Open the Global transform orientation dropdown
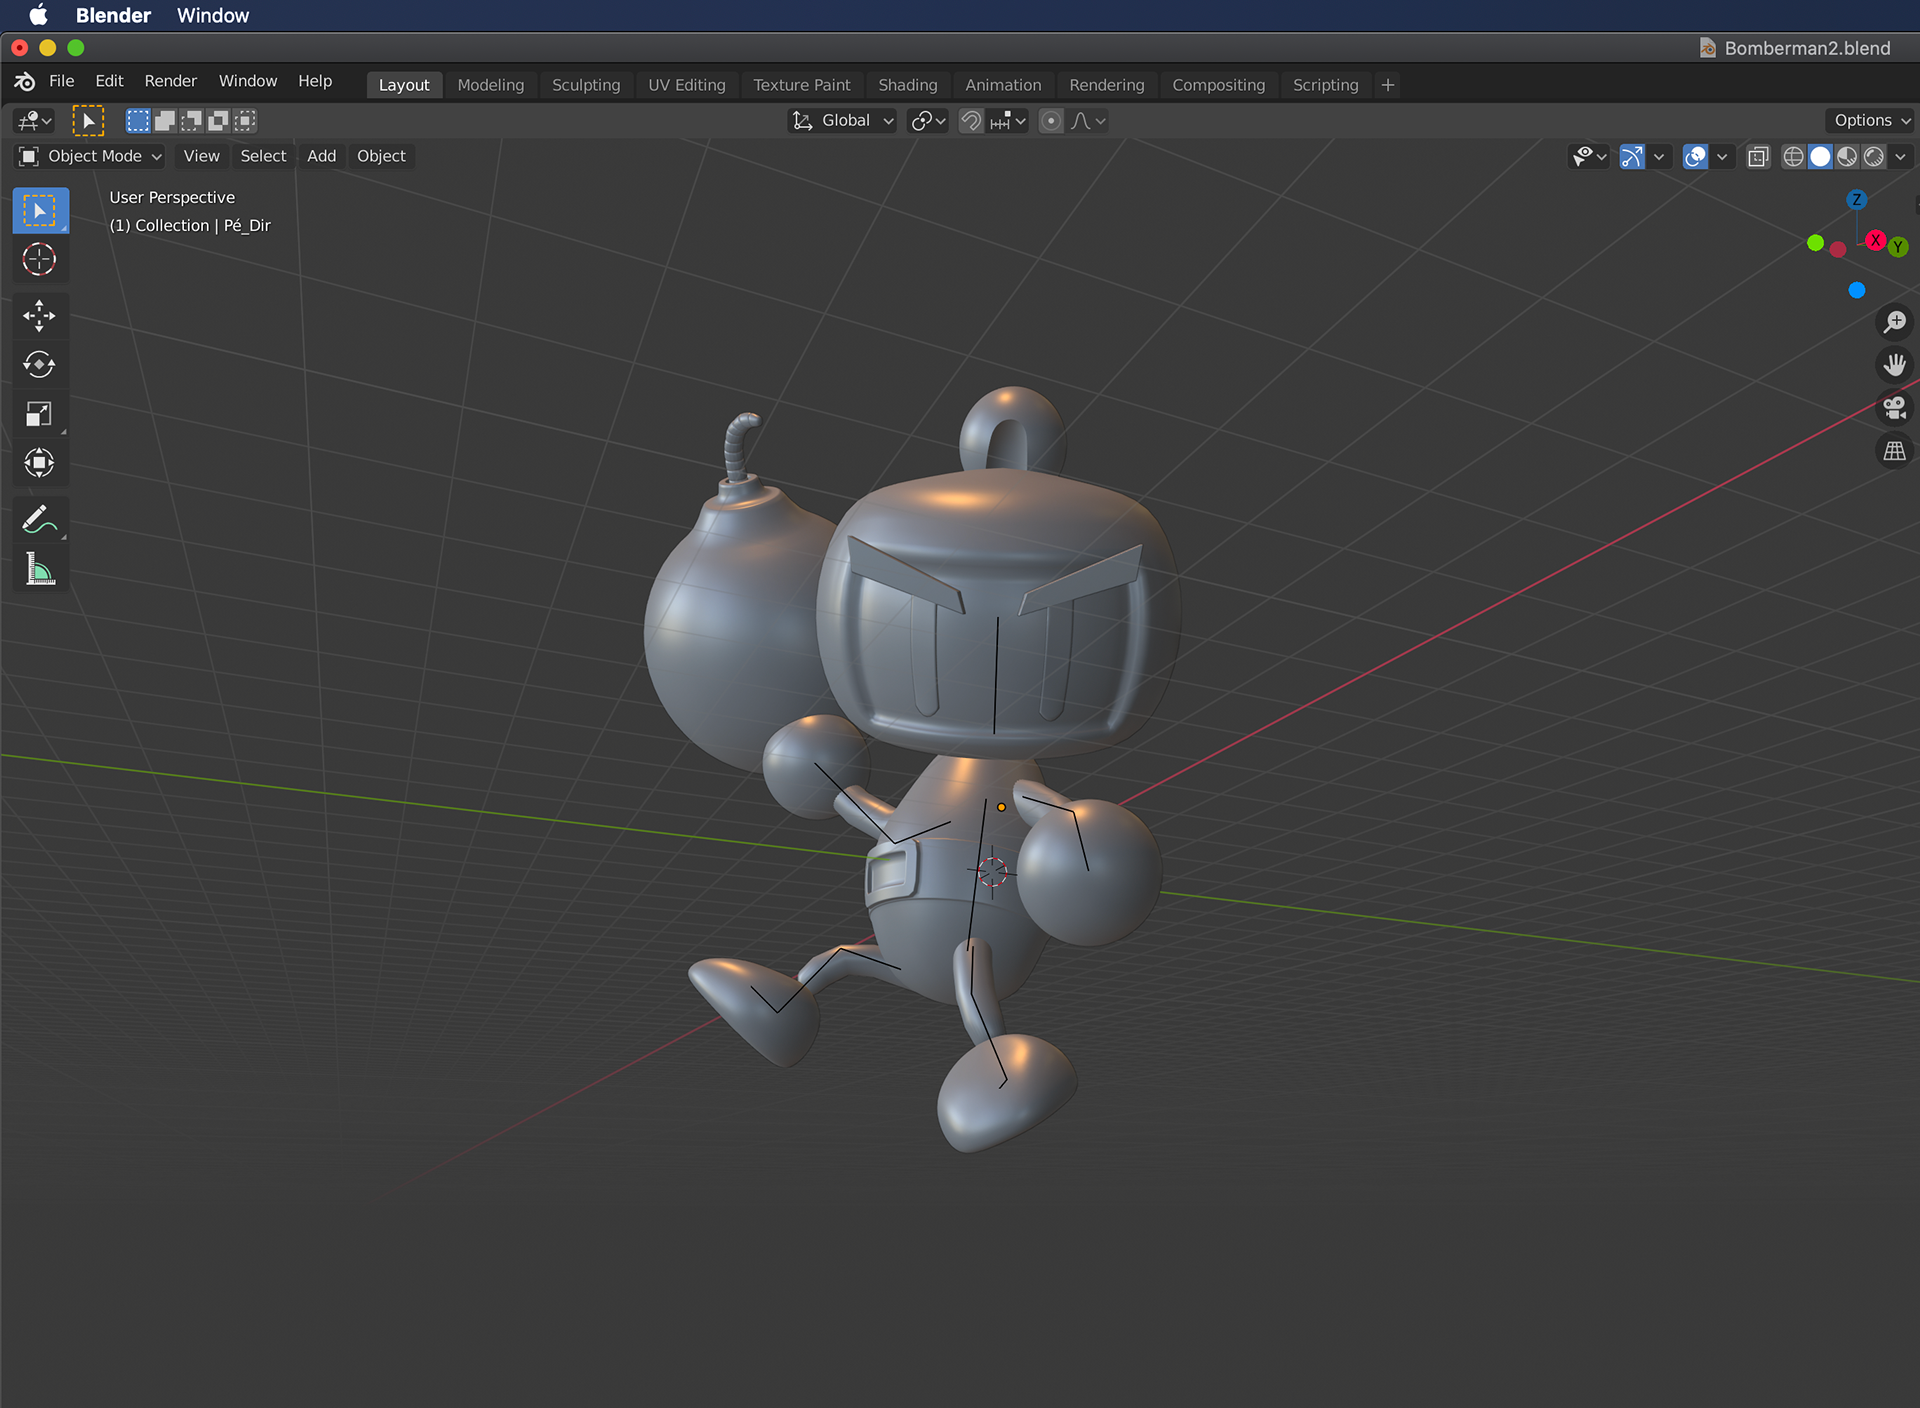The height and width of the screenshot is (1408, 1920). [842, 121]
